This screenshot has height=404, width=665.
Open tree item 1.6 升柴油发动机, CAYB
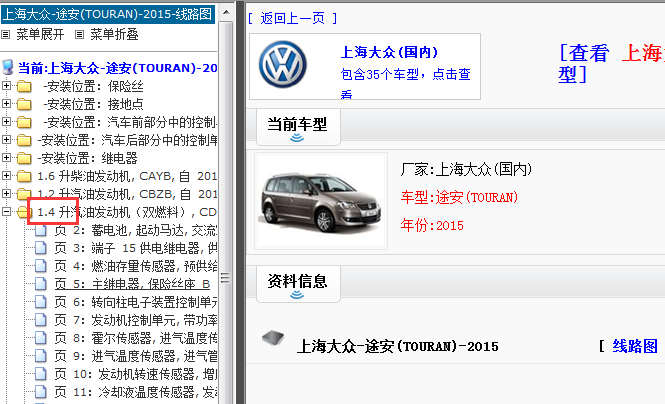(x=127, y=176)
